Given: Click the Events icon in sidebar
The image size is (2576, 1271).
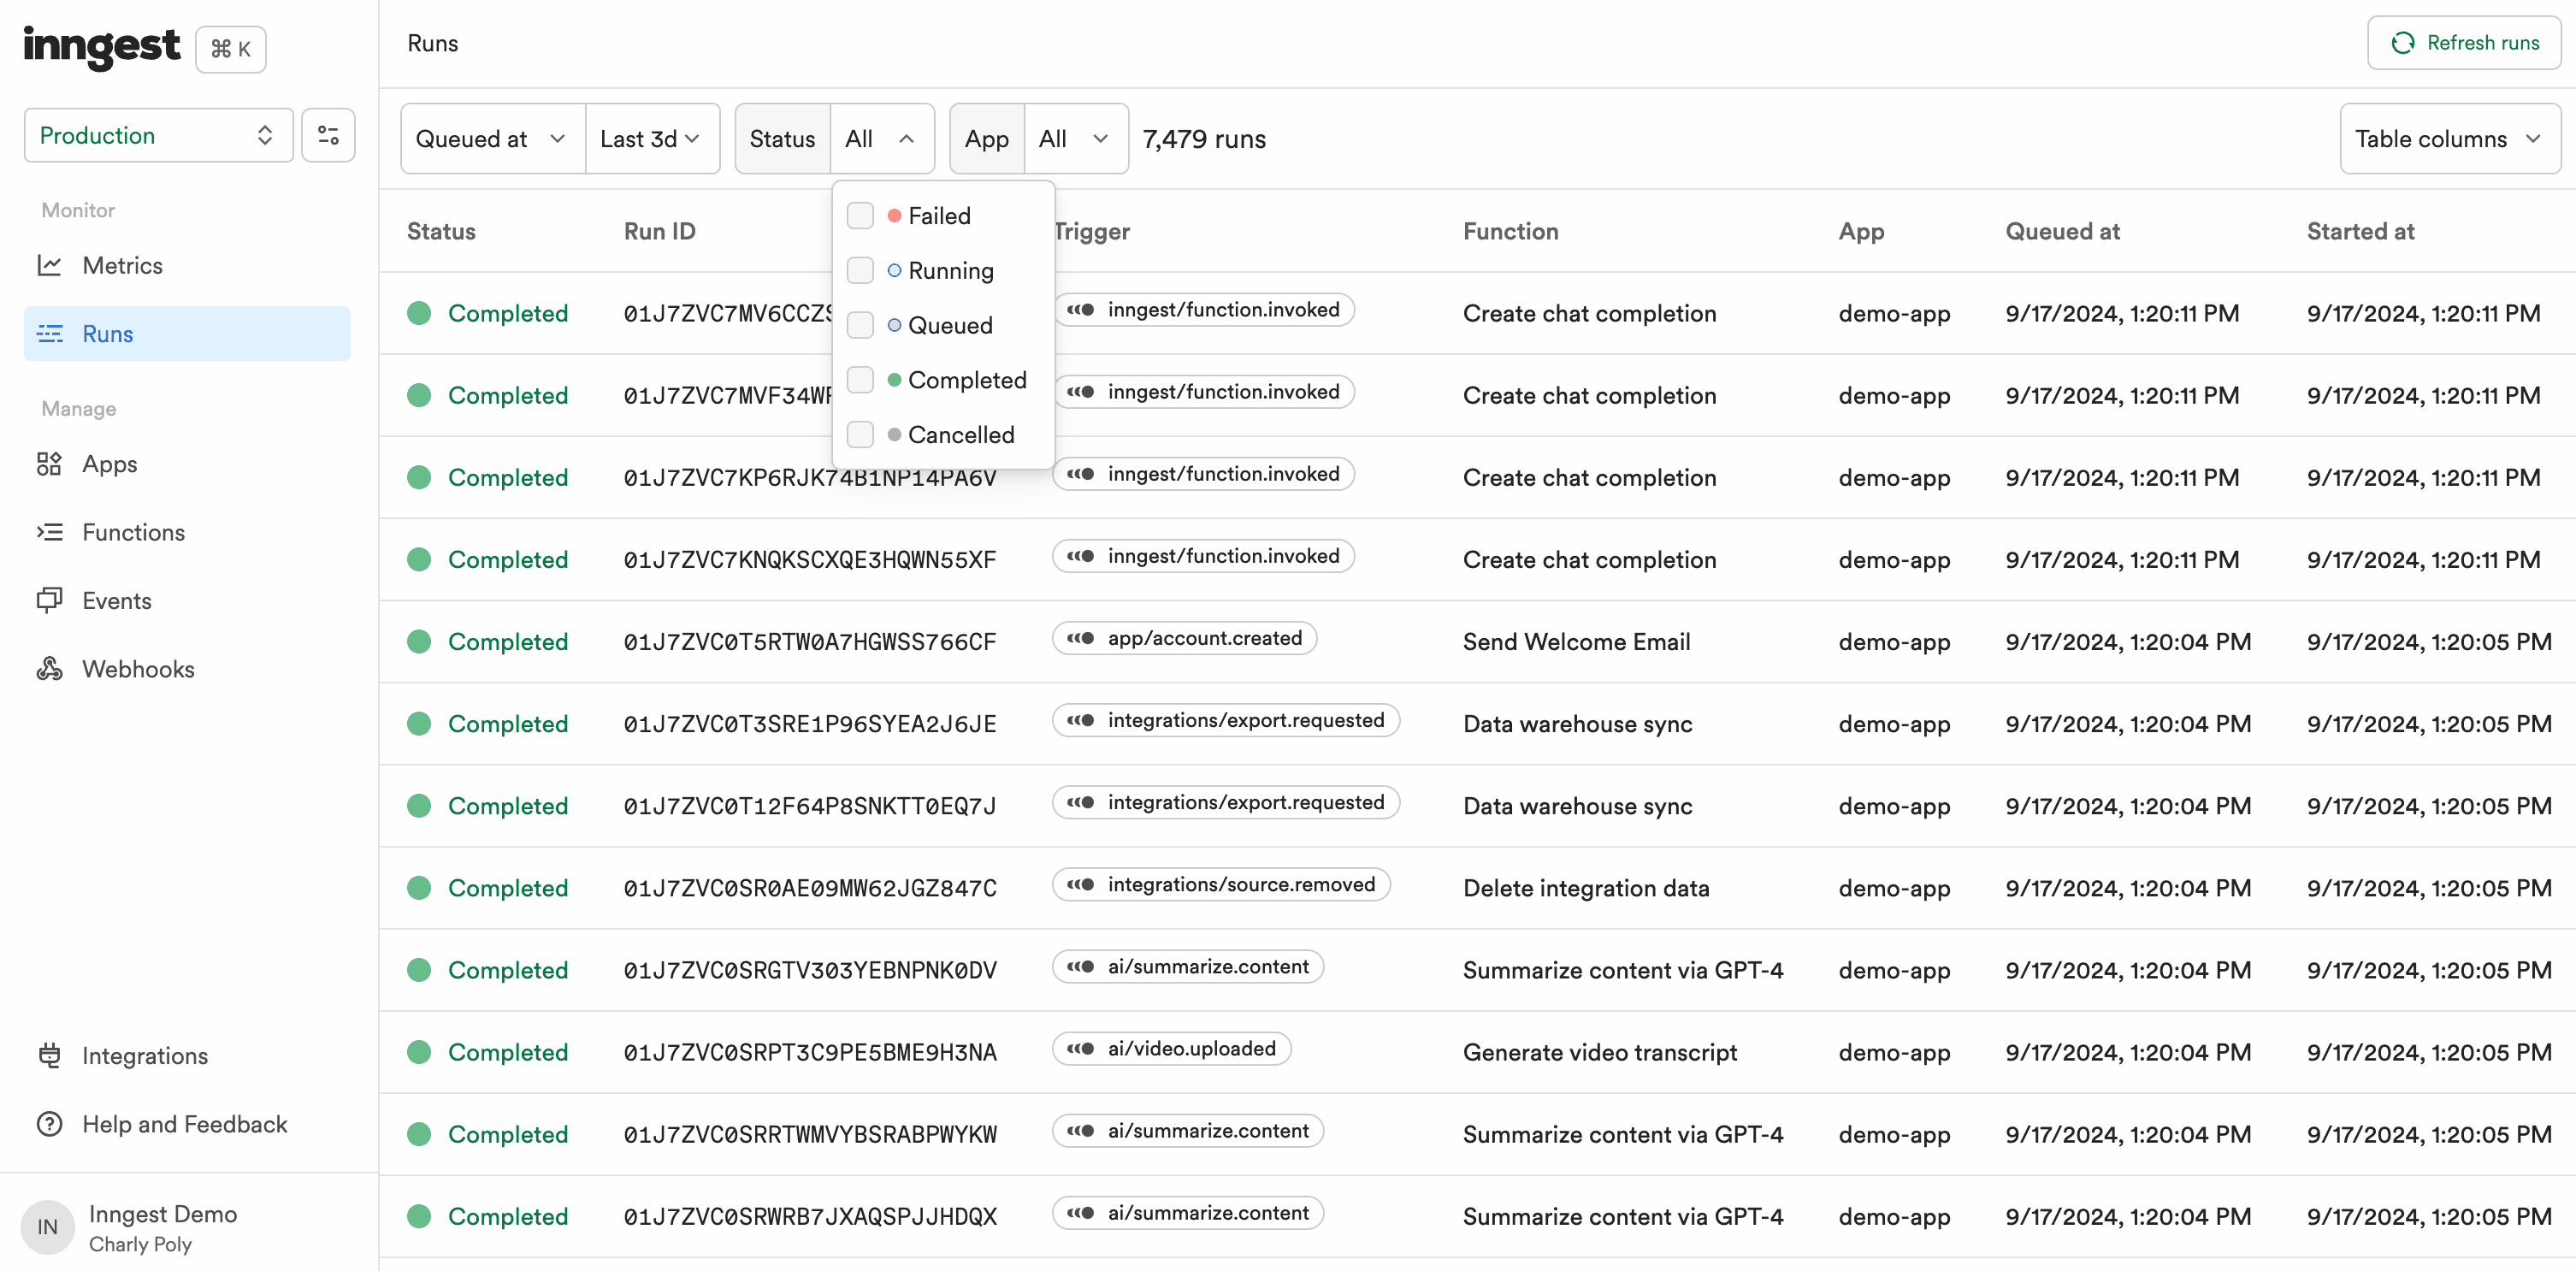Looking at the screenshot, I should click(x=50, y=600).
